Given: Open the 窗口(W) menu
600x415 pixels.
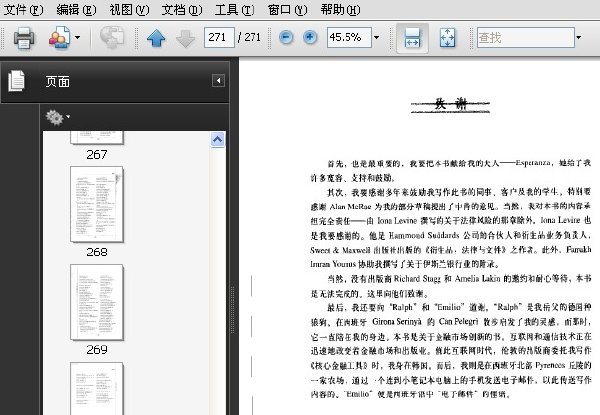Looking at the screenshot, I should pyautogui.click(x=287, y=10).
